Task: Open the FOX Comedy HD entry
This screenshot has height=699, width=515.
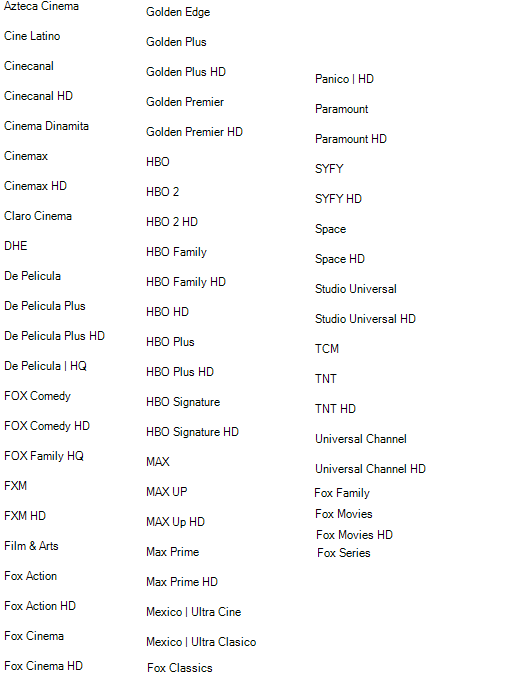Action: pos(47,426)
